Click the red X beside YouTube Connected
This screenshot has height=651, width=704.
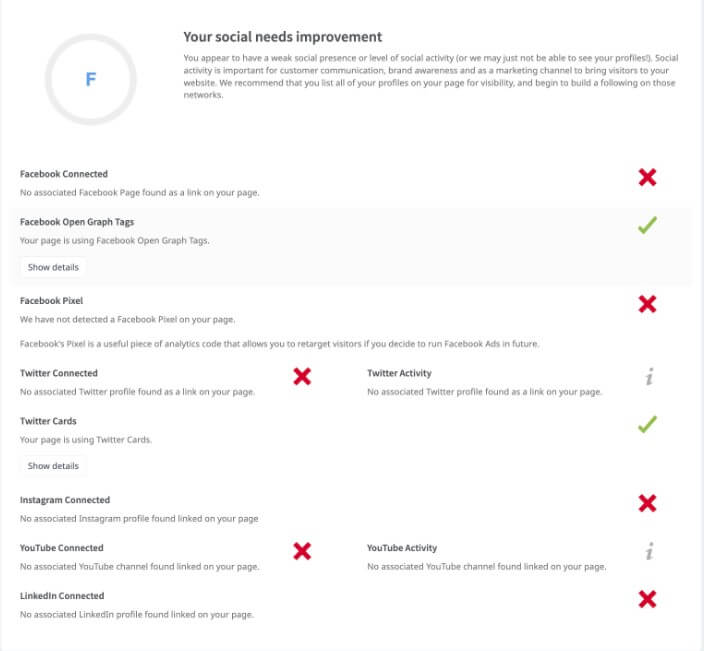pos(302,551)
